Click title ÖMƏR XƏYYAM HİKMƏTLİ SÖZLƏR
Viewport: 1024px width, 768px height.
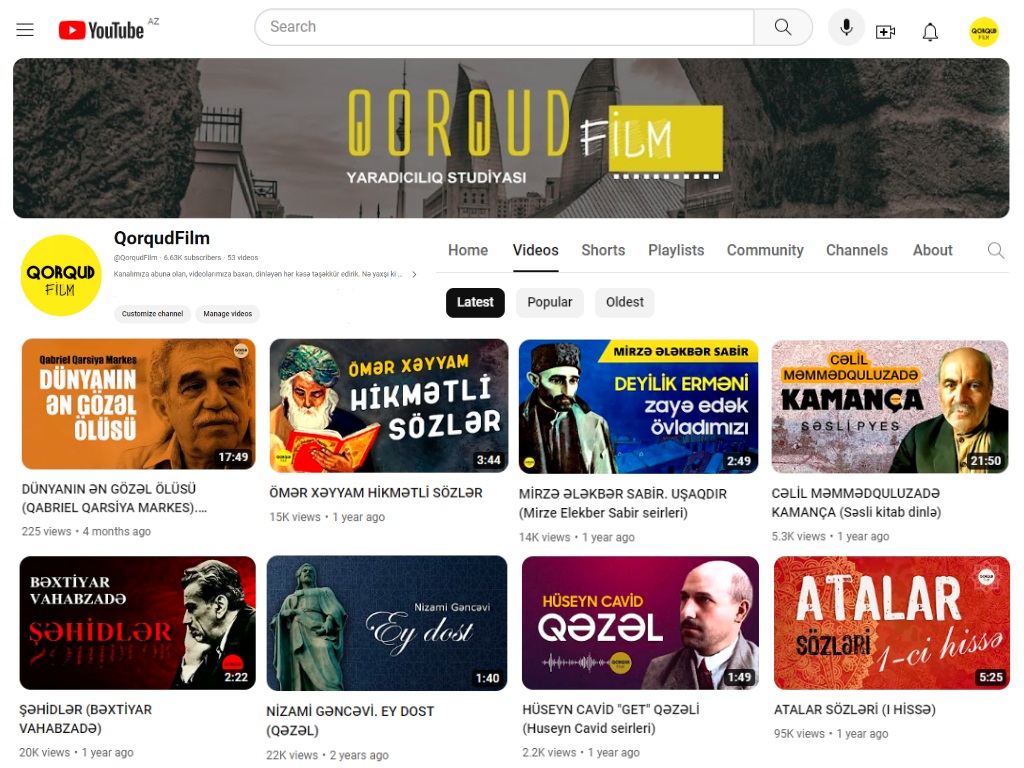point(376,493)
